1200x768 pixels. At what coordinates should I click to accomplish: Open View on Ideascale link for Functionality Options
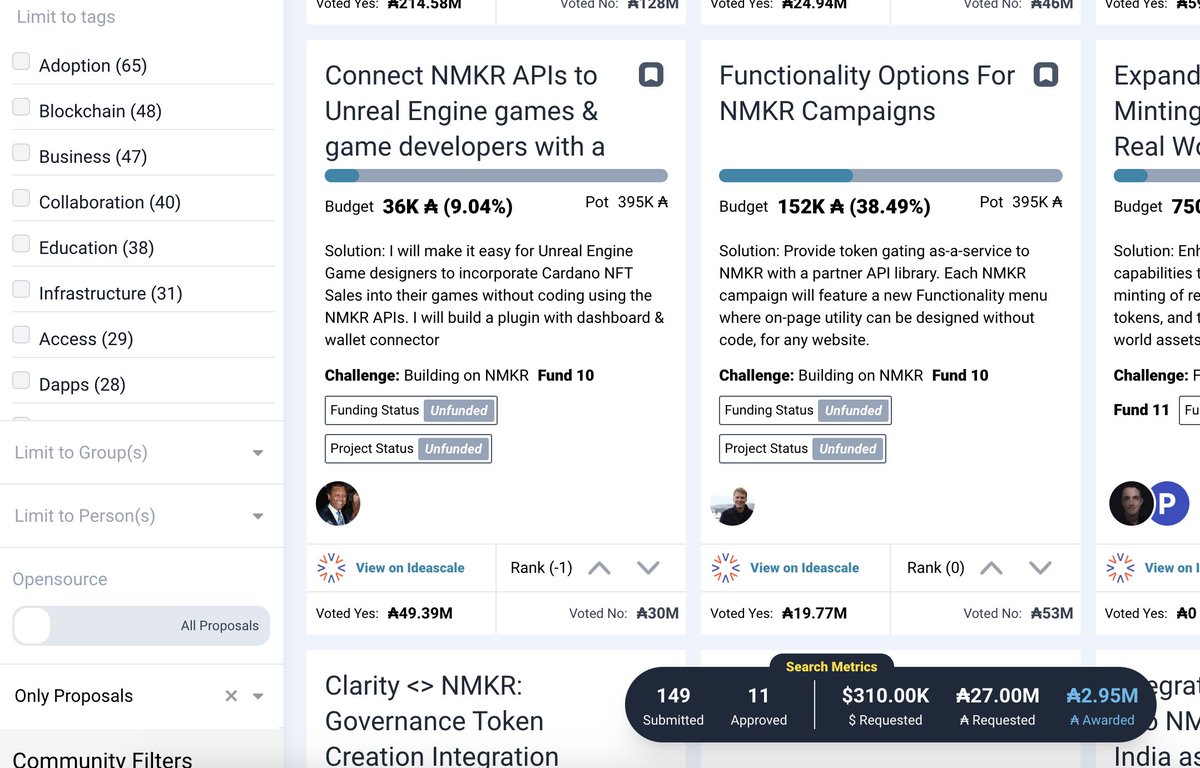804,568
